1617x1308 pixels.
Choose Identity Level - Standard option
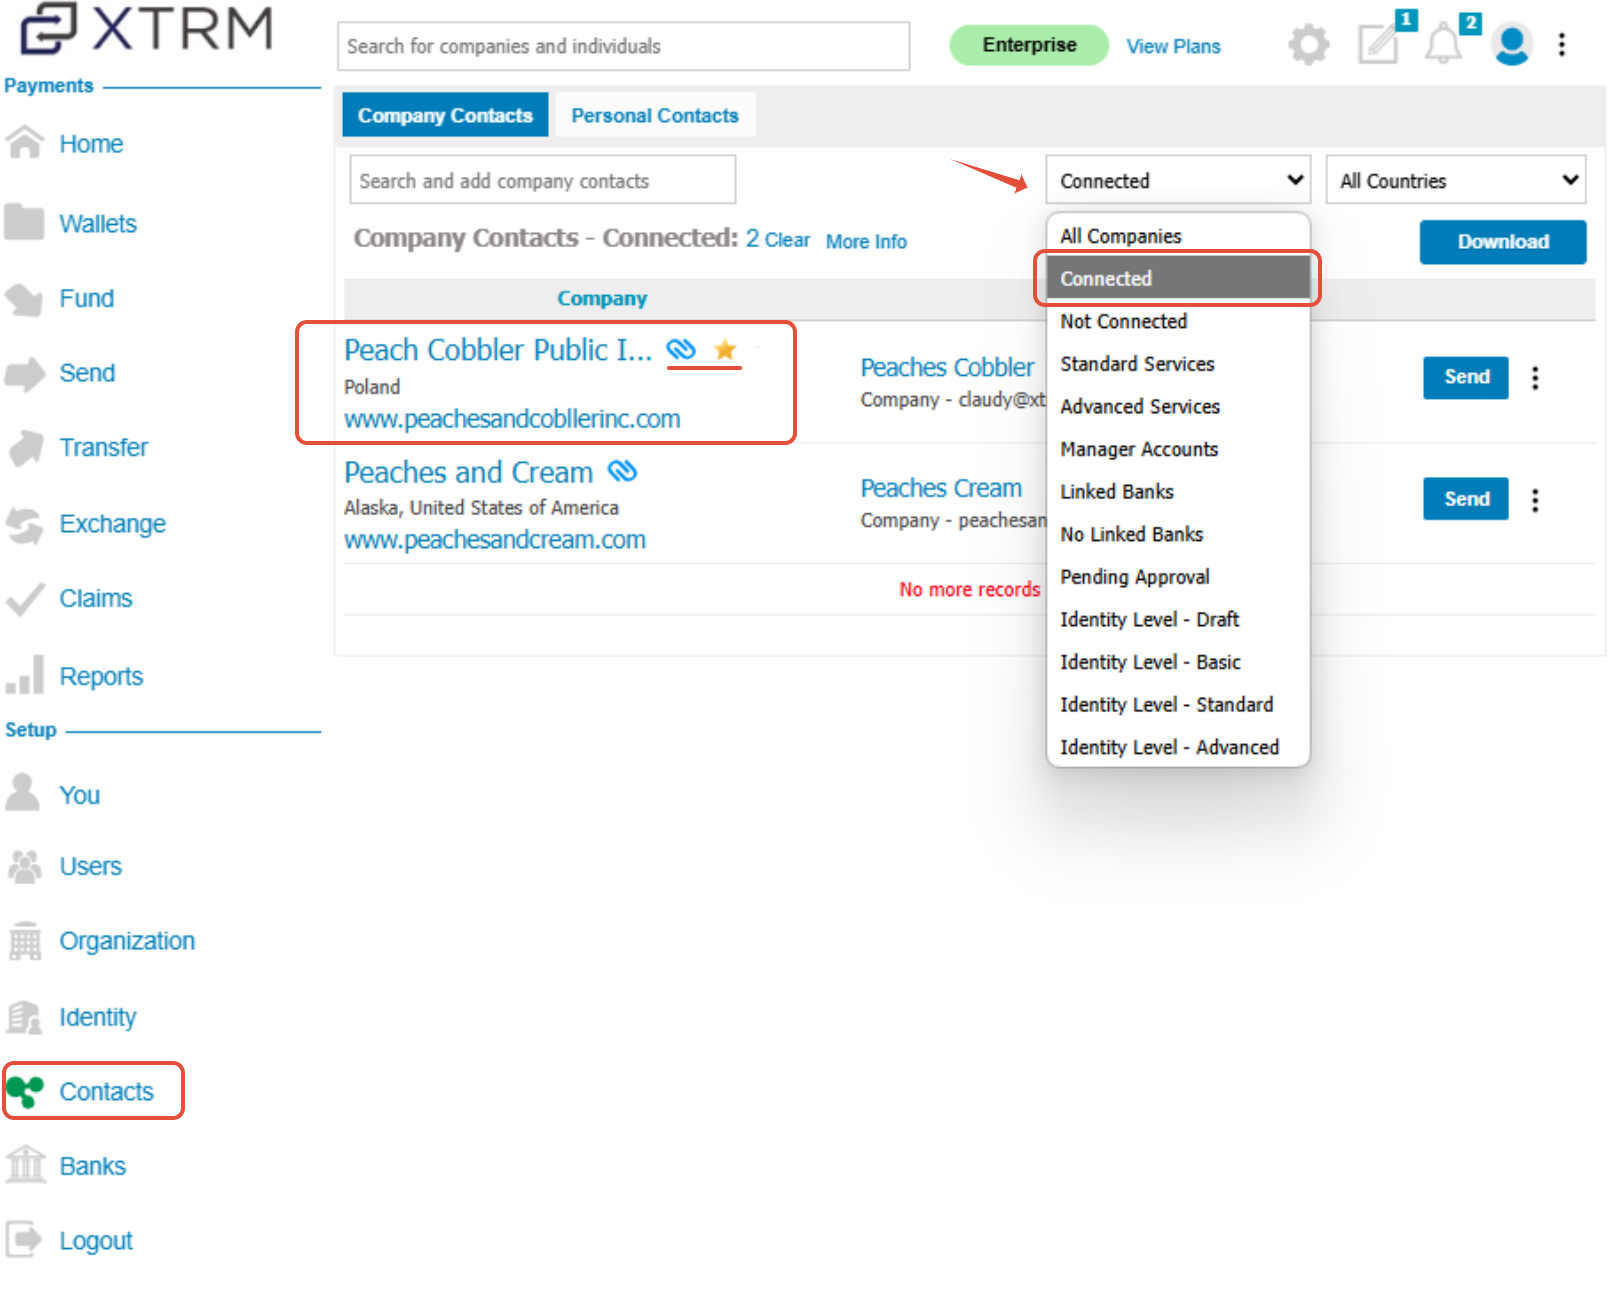(x=1178, y=704)
